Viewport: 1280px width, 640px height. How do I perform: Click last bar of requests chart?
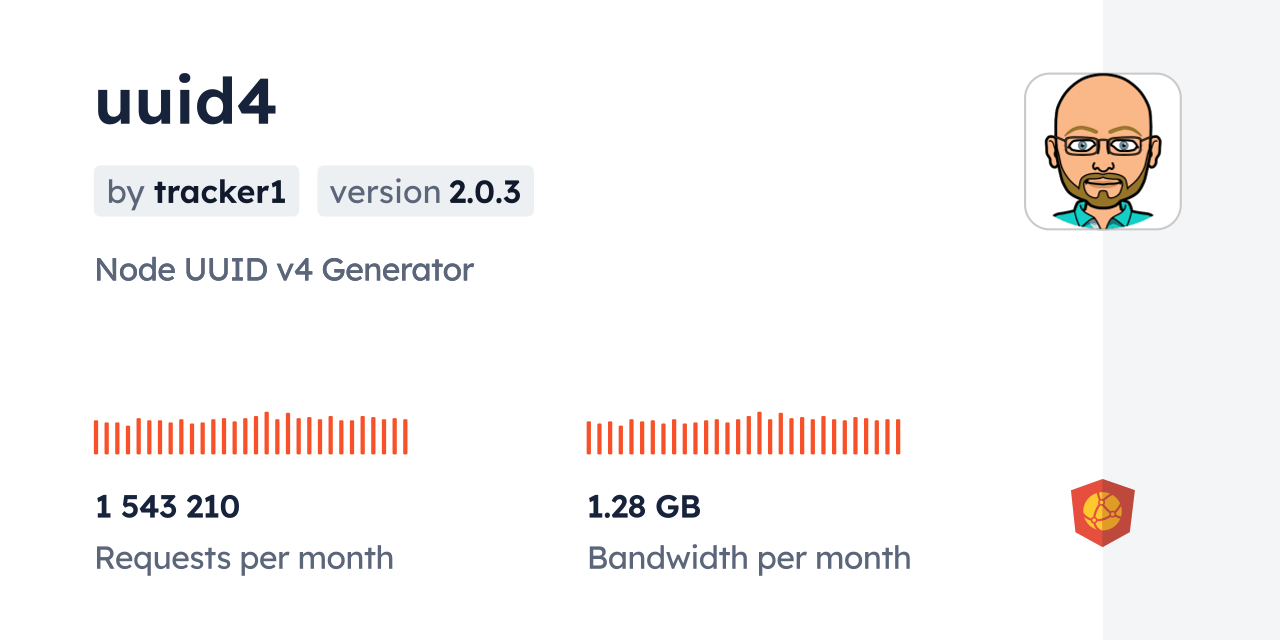pyautogui.click(x=405, y=436)
